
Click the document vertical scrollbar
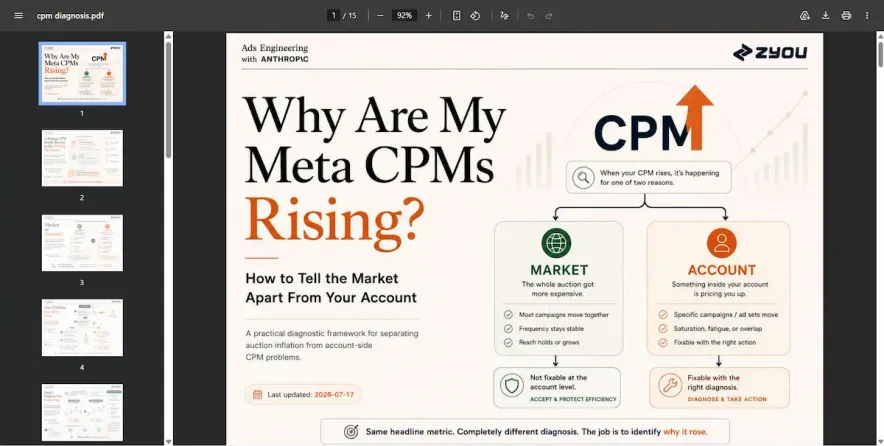[880, 55]
